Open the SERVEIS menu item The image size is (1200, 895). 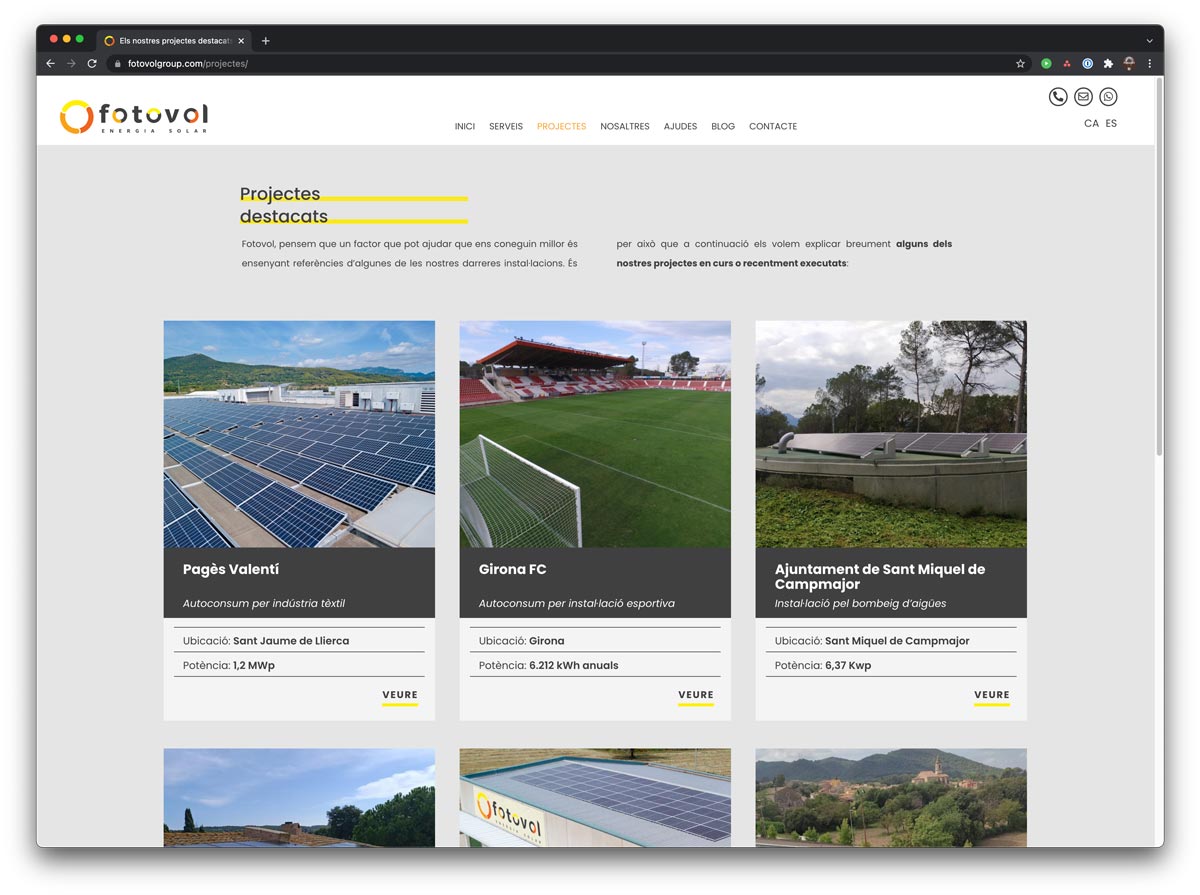click(506, 127)
